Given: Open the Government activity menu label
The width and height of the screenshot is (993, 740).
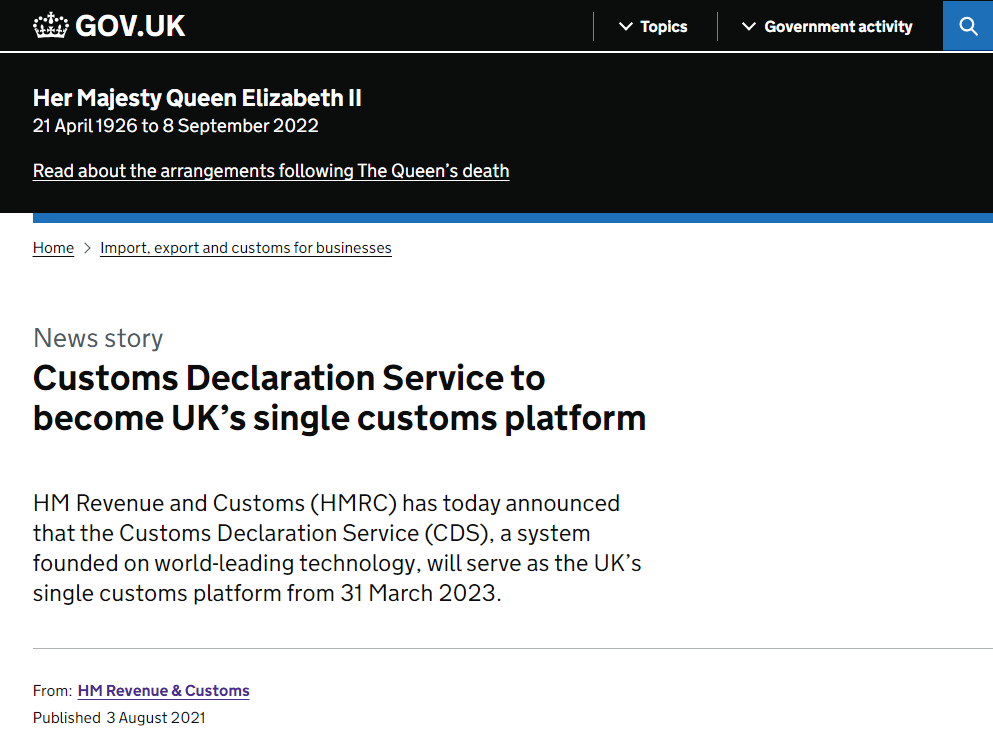Looking at the screenshot, I should tap(838, 27).
